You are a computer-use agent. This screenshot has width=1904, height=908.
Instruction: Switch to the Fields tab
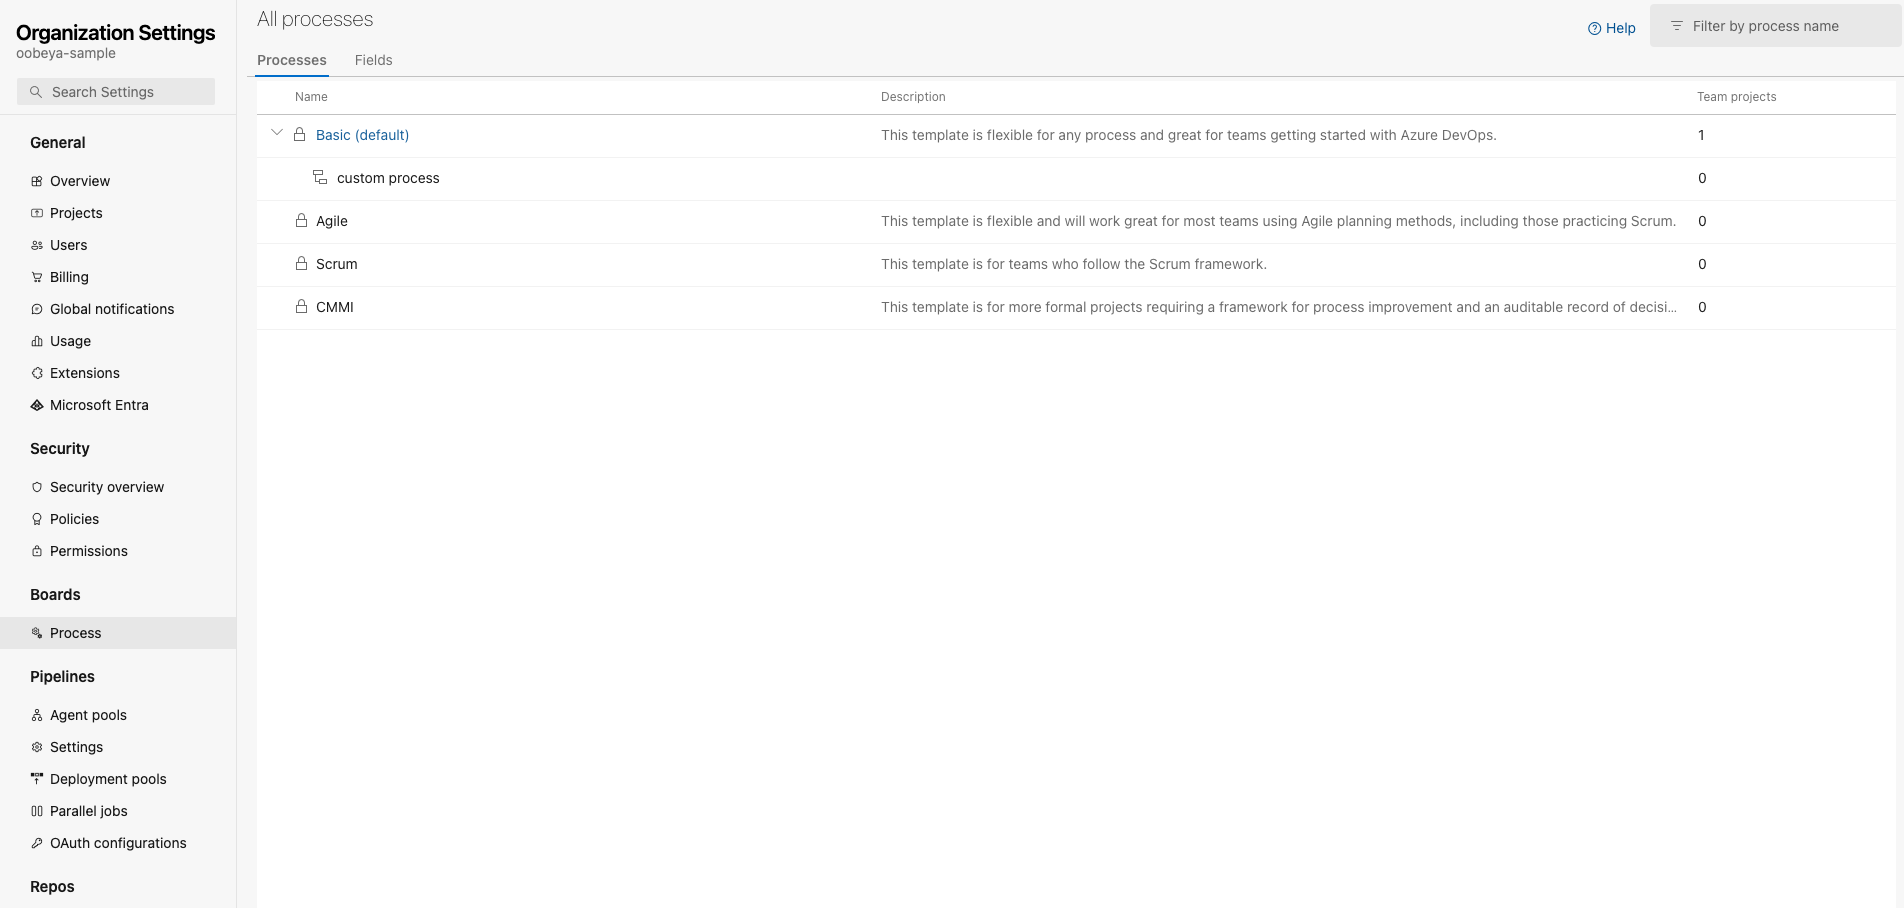coord(373,60)
